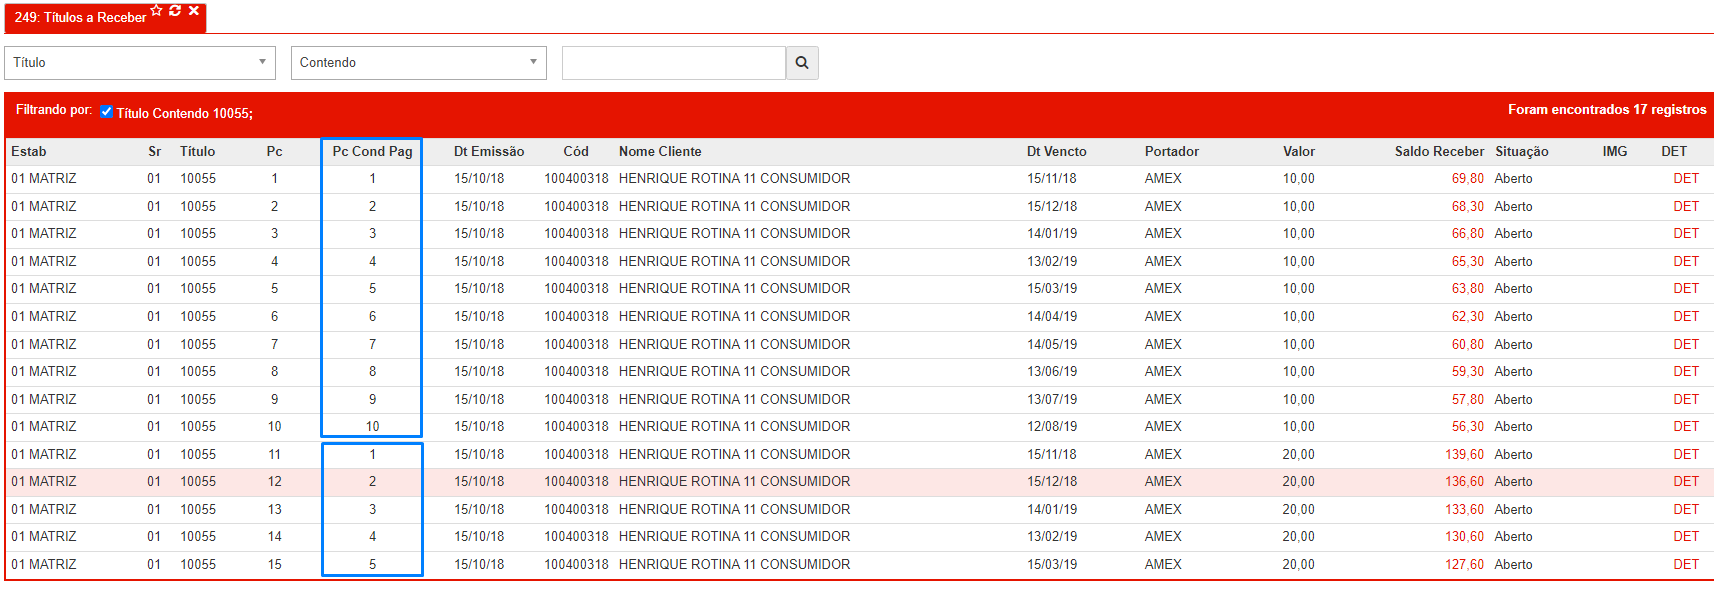Screen dimensions: 1714x593
Task: Open DET link for row with saldo 136,60
Action: click(x=1686, y=481)
